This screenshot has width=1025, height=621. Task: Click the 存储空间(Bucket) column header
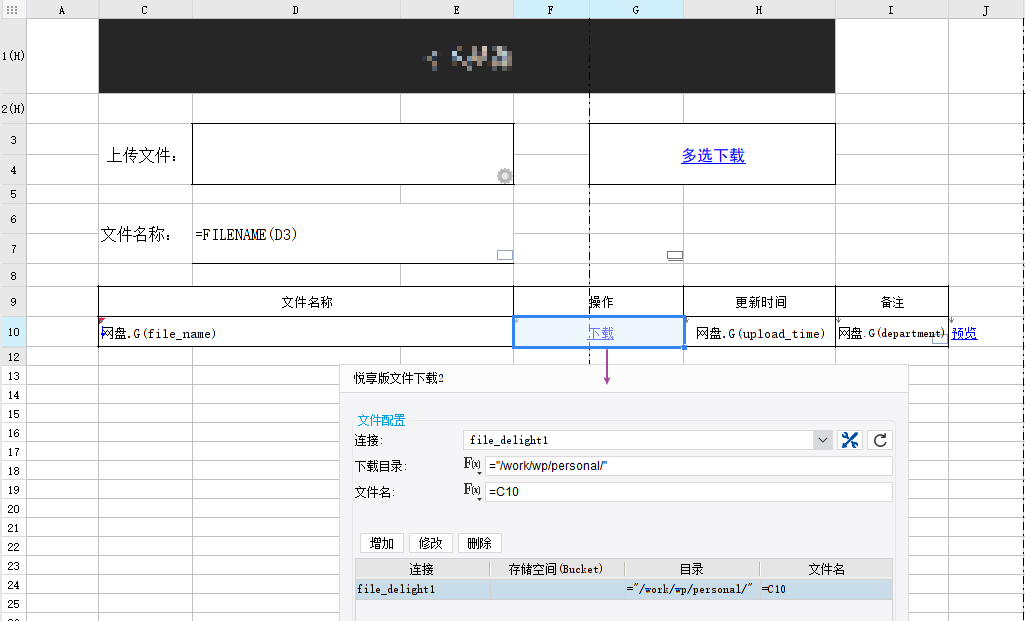coord(556,569)
